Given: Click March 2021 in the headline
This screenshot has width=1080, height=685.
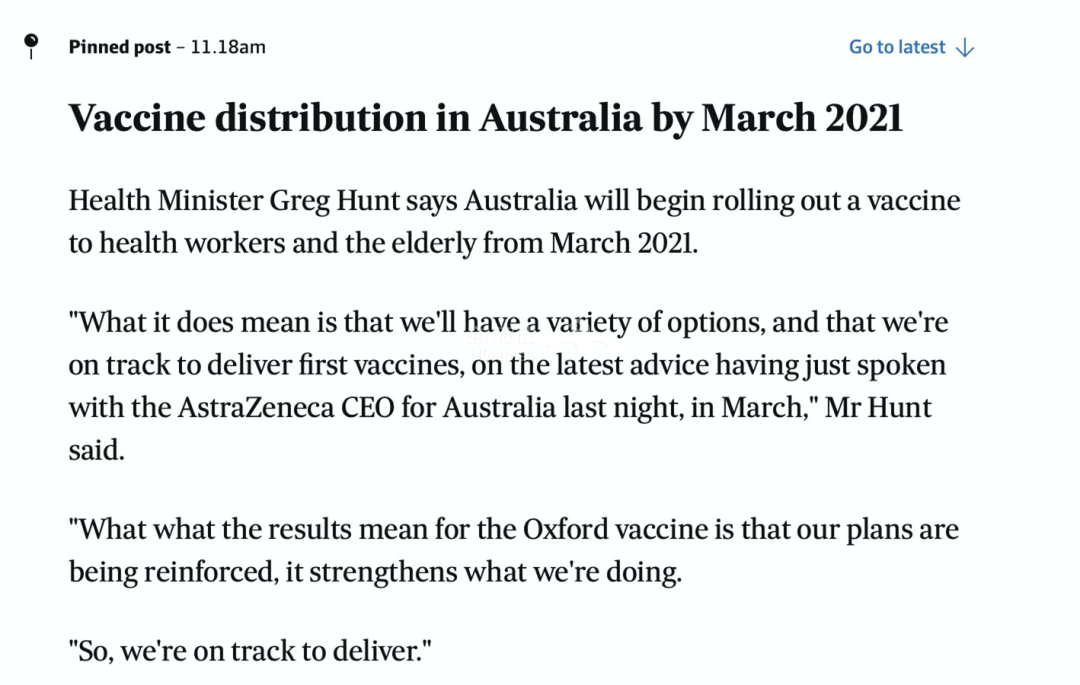Looking at the screenshot, I should pyautogui.click(x=802, y=118).
